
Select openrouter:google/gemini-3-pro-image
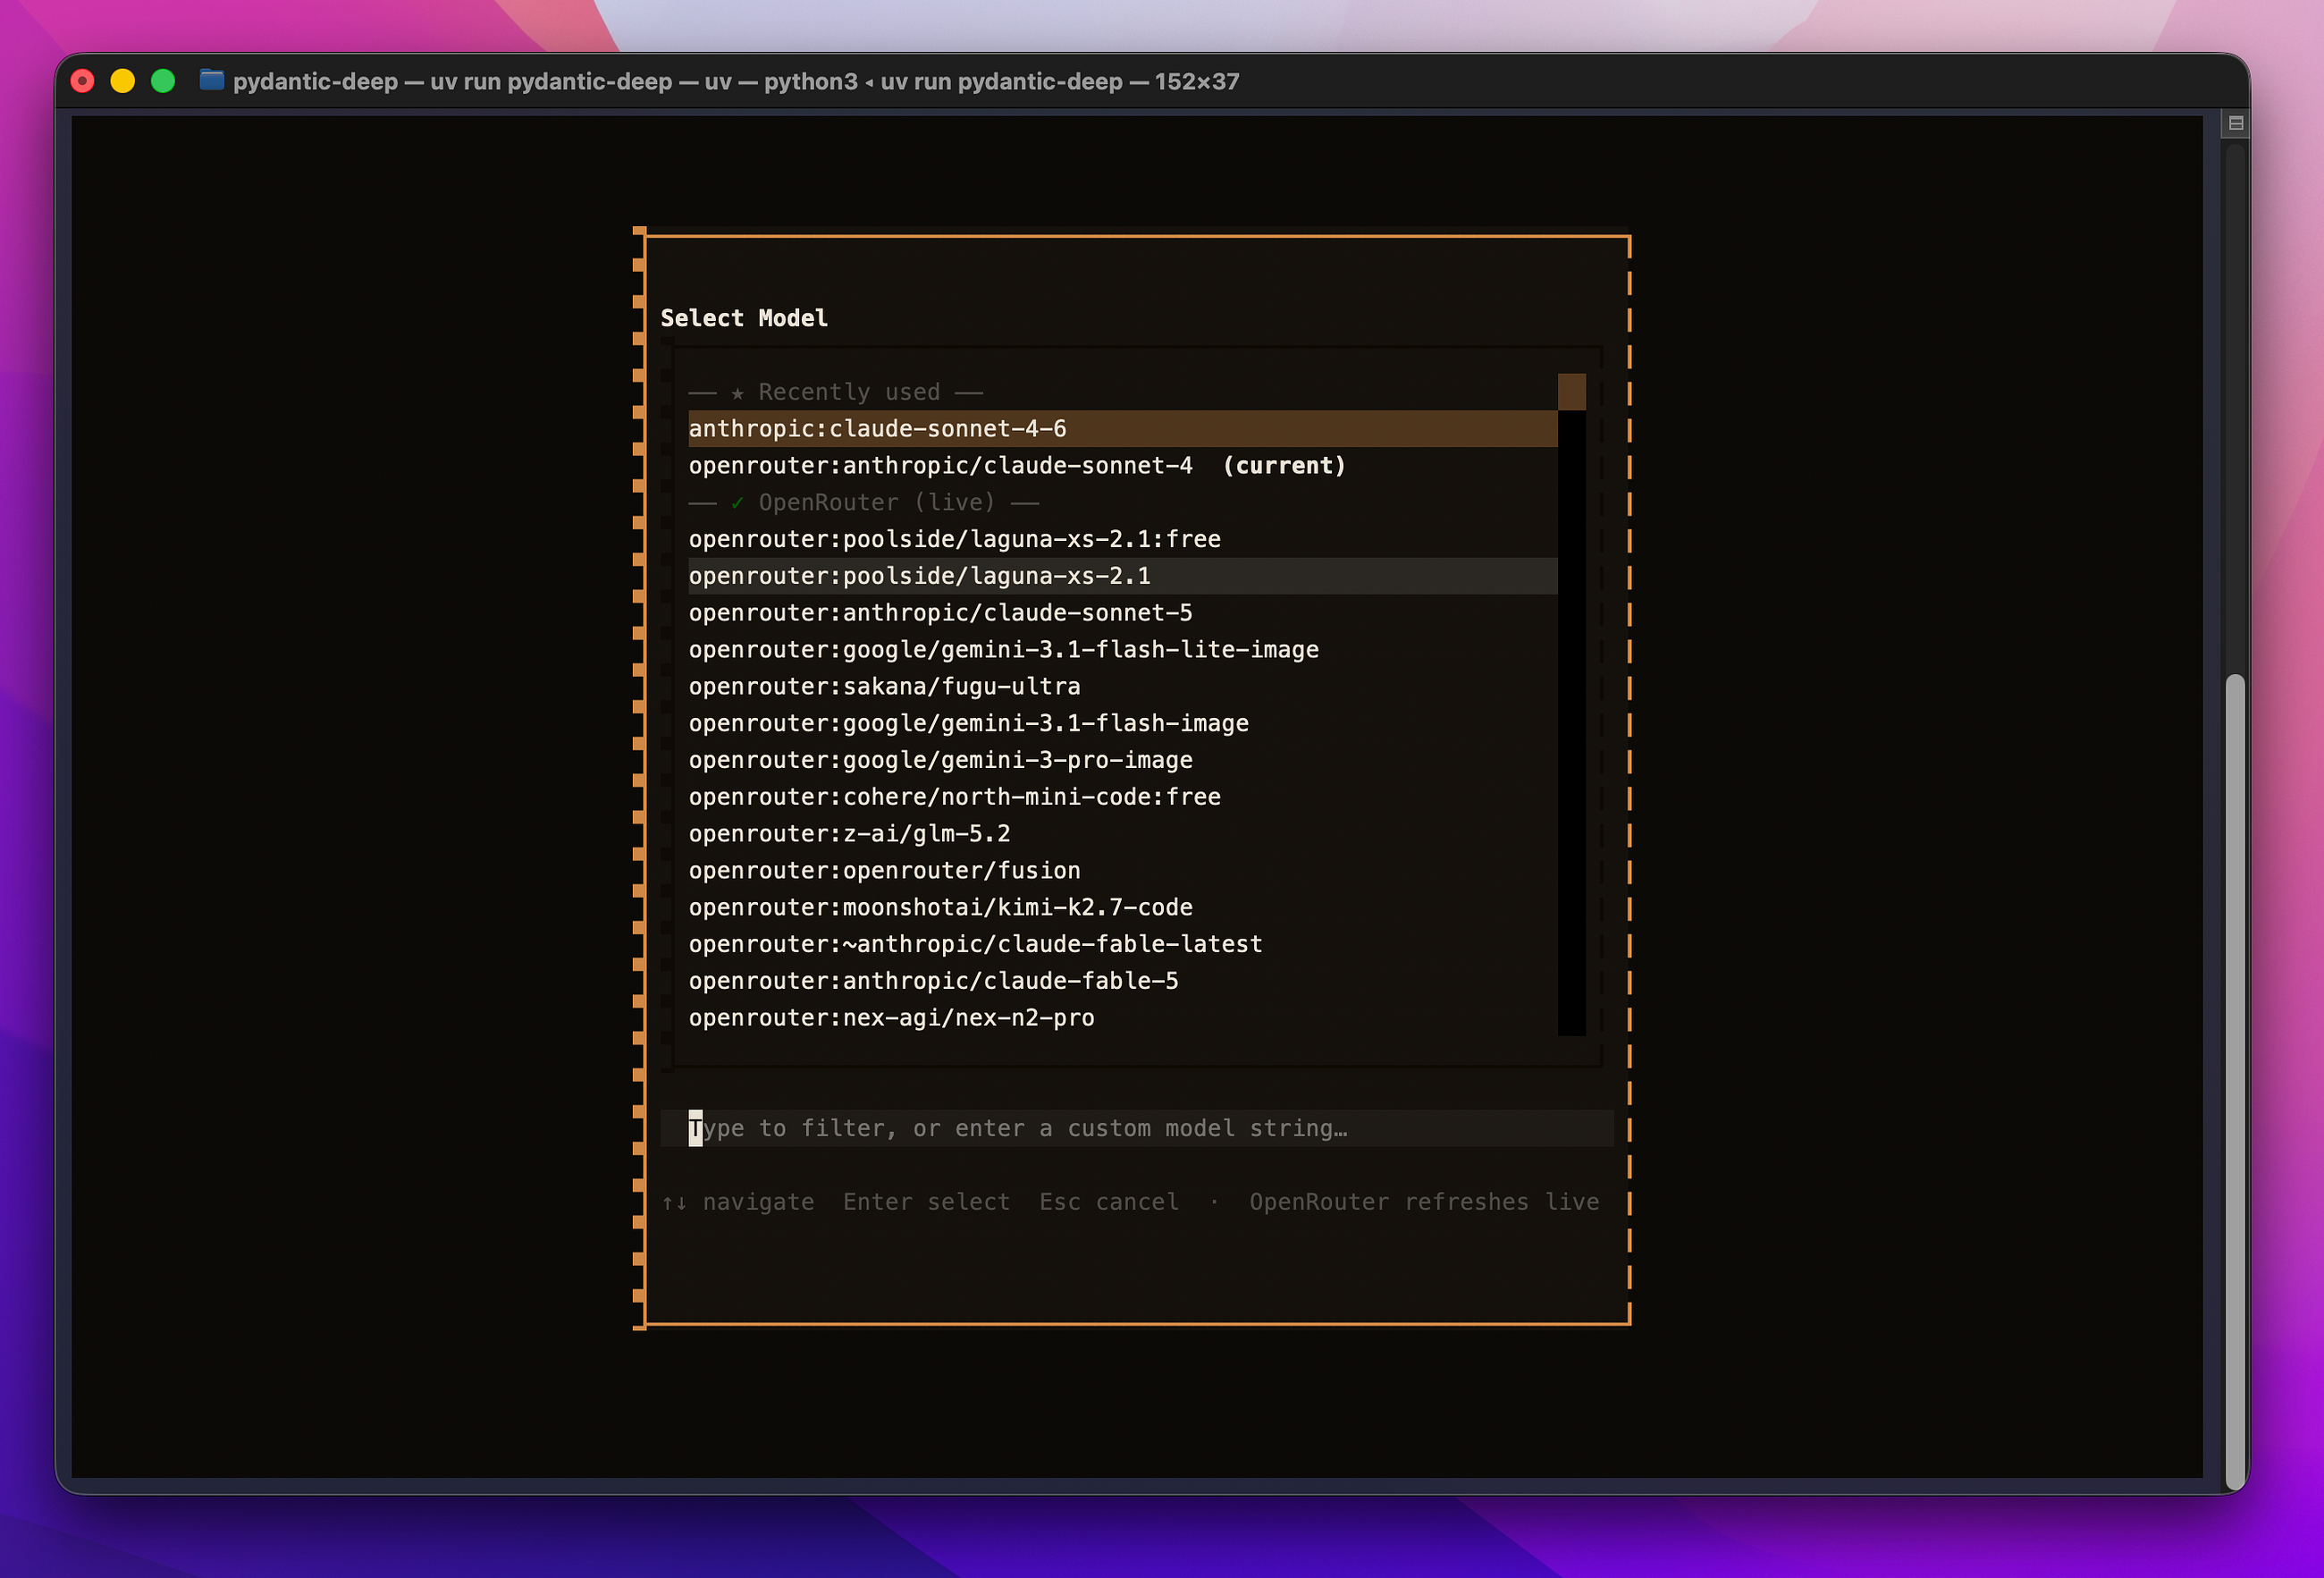[x=1122, y=760]
